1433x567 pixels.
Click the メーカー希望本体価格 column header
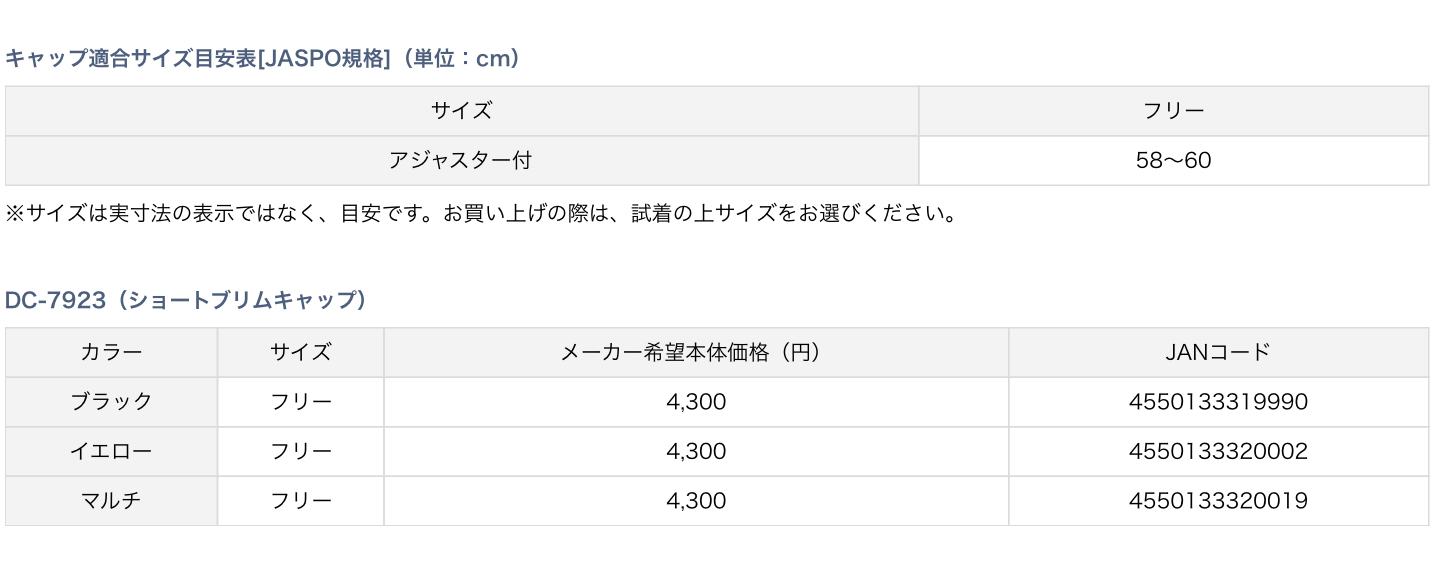(695, 352)
